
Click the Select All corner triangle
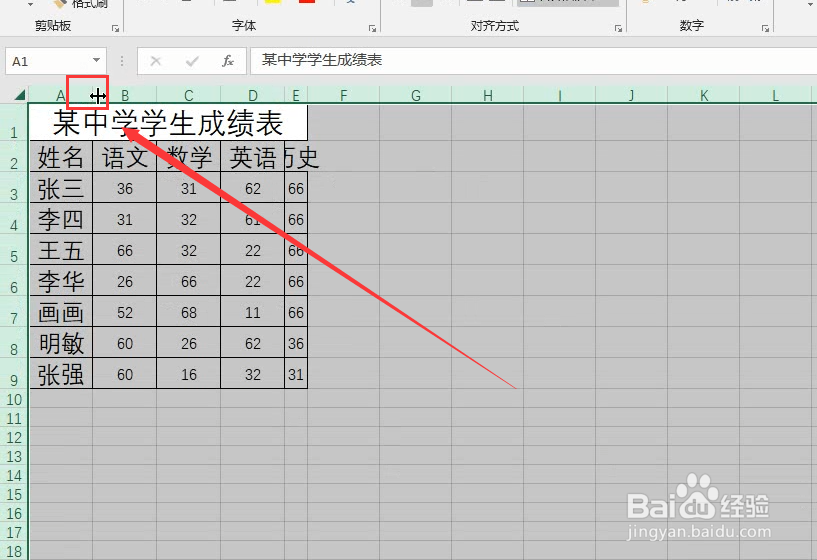point(20,95)
